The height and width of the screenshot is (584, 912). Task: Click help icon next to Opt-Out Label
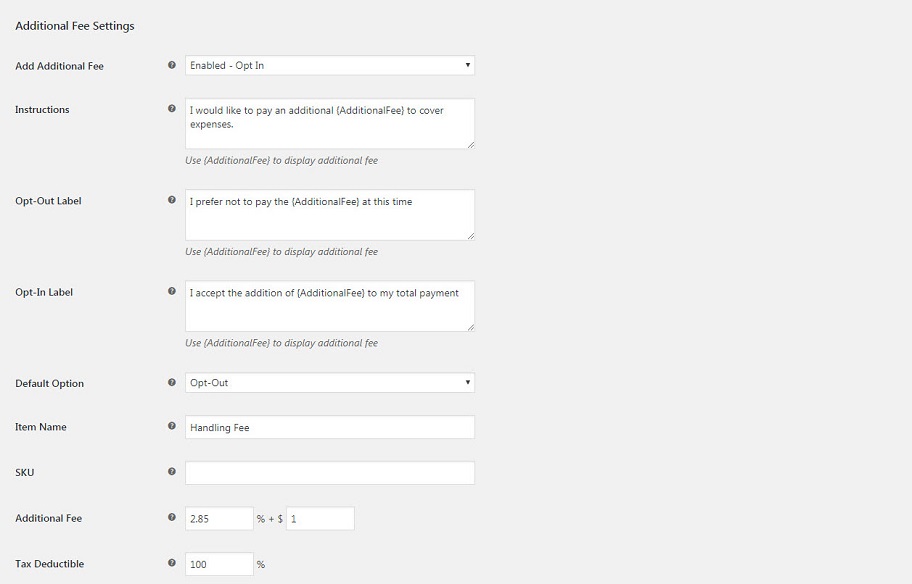click(x=172, y=200)
